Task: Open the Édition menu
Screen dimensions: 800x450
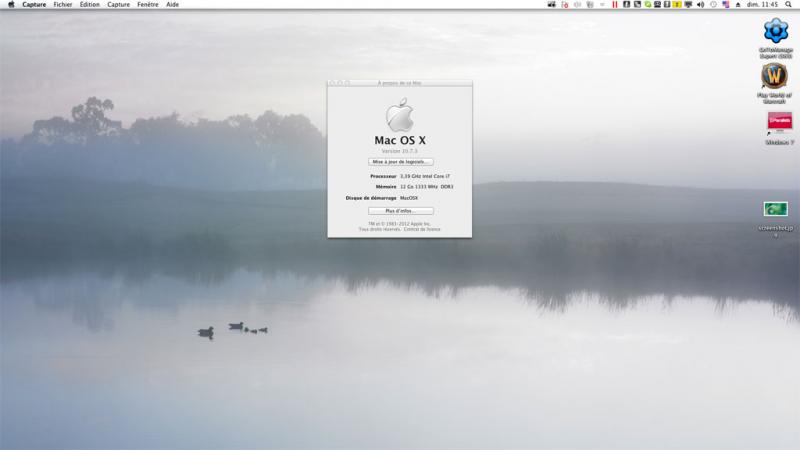Action: click(x=89, y=4)
